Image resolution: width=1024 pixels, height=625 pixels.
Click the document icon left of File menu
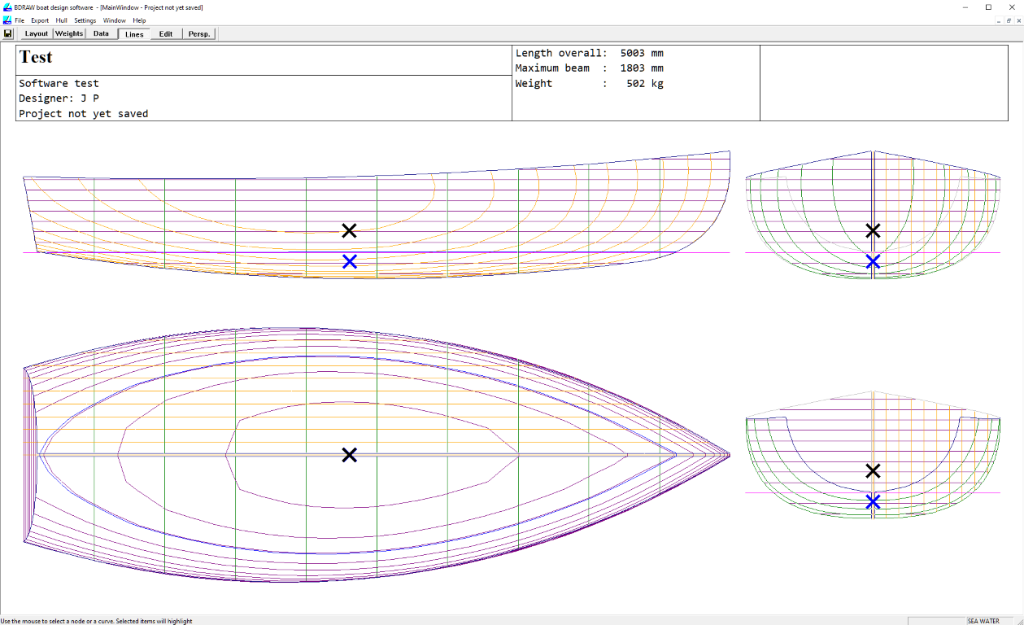tap(6, 20)
